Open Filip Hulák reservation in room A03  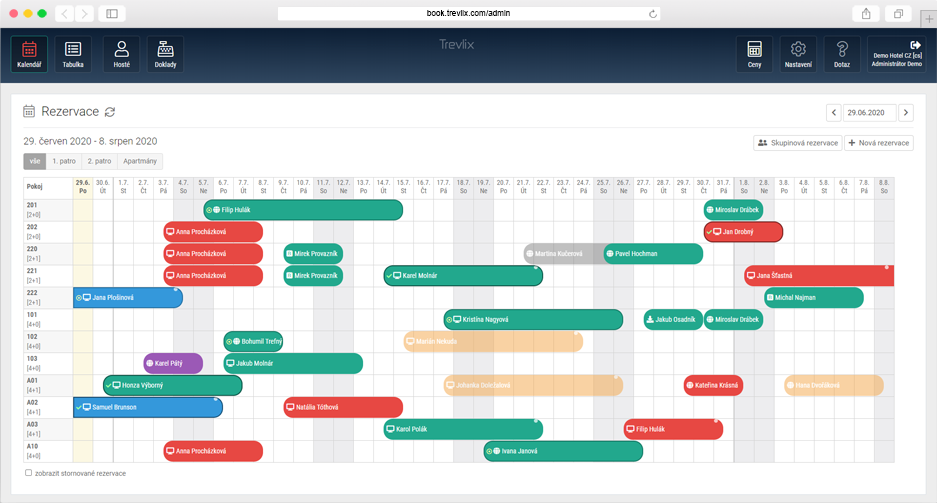point(673,429)
